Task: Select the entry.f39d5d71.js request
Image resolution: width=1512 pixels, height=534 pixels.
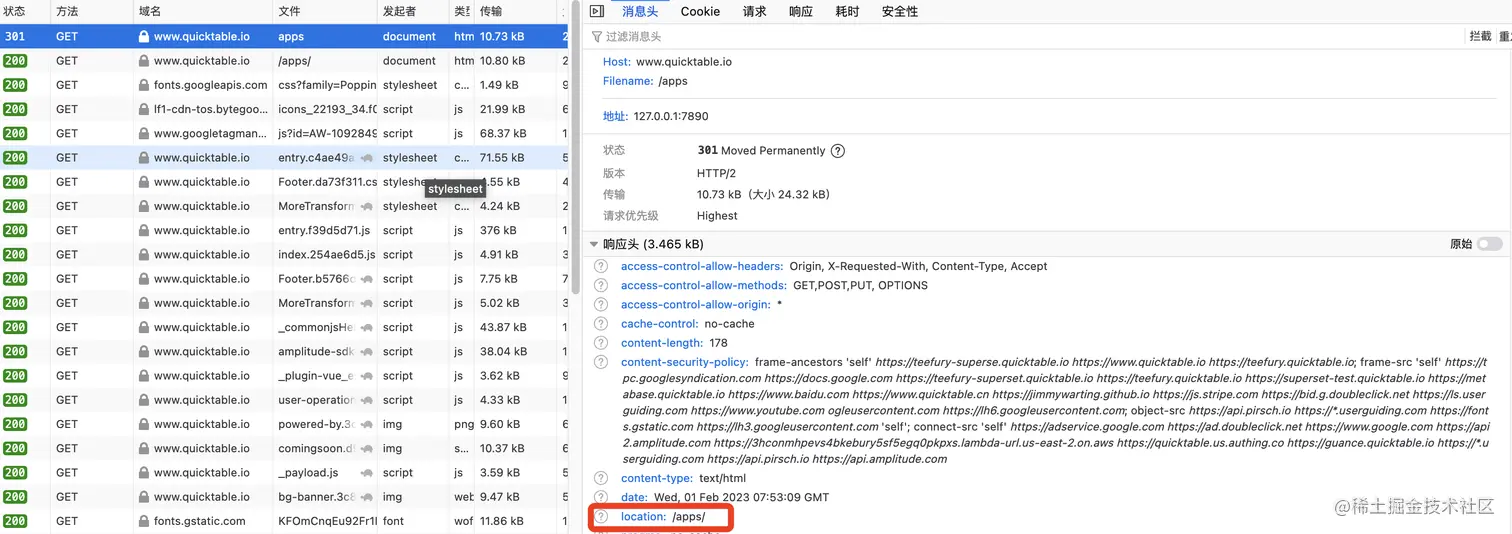Action: 284,230
